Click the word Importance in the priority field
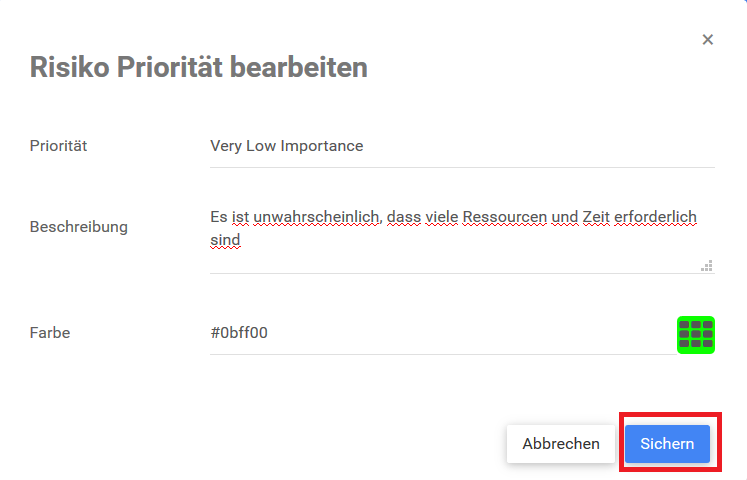Viewport: 747px width, 480px height. (325, 146)
